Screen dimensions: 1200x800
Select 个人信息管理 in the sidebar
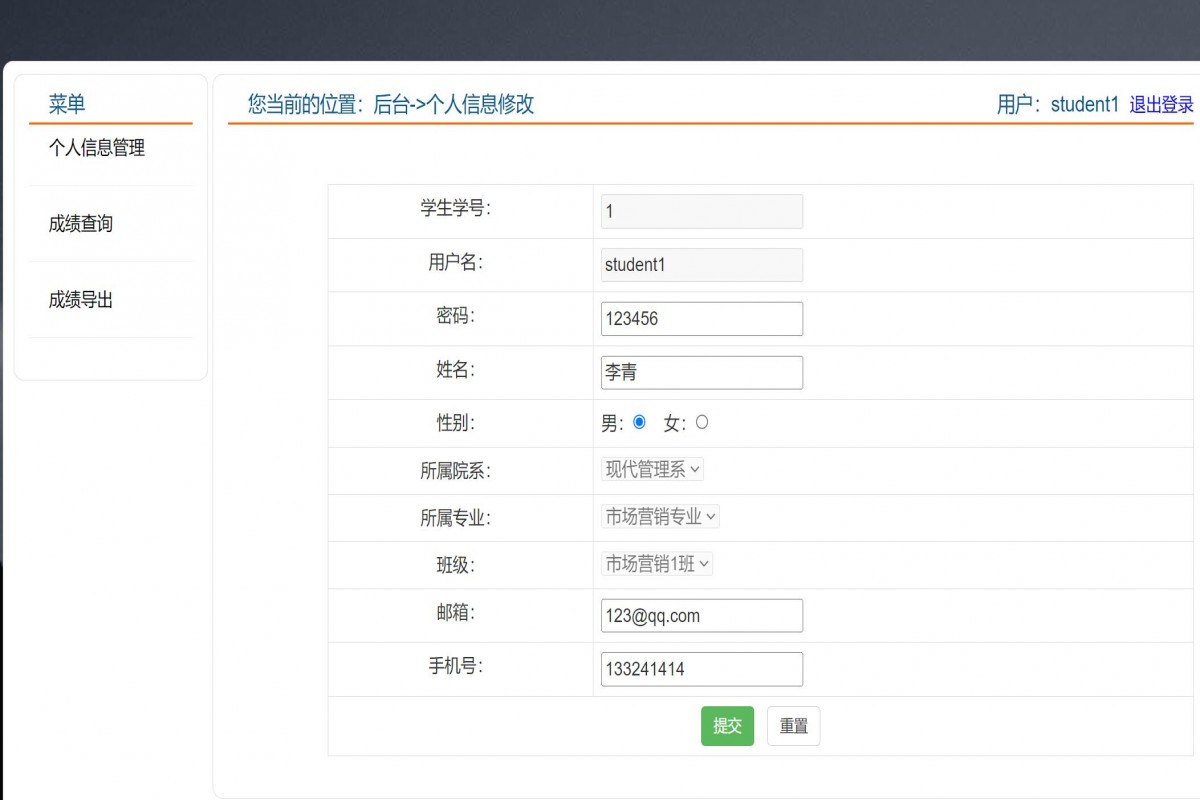point(97,148)
